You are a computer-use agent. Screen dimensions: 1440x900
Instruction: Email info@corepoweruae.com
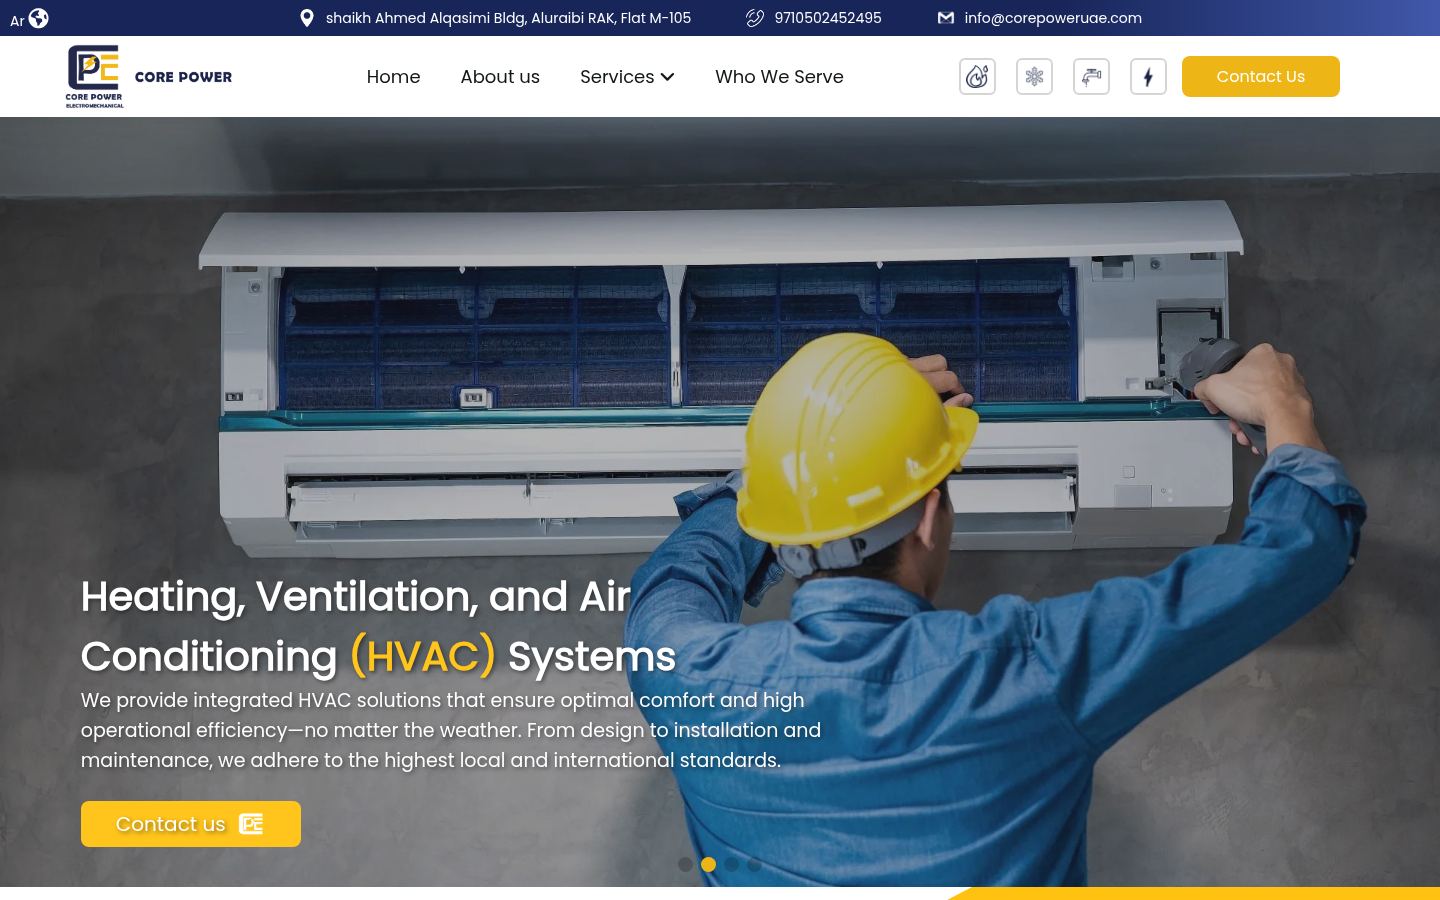pos(1053,18)
